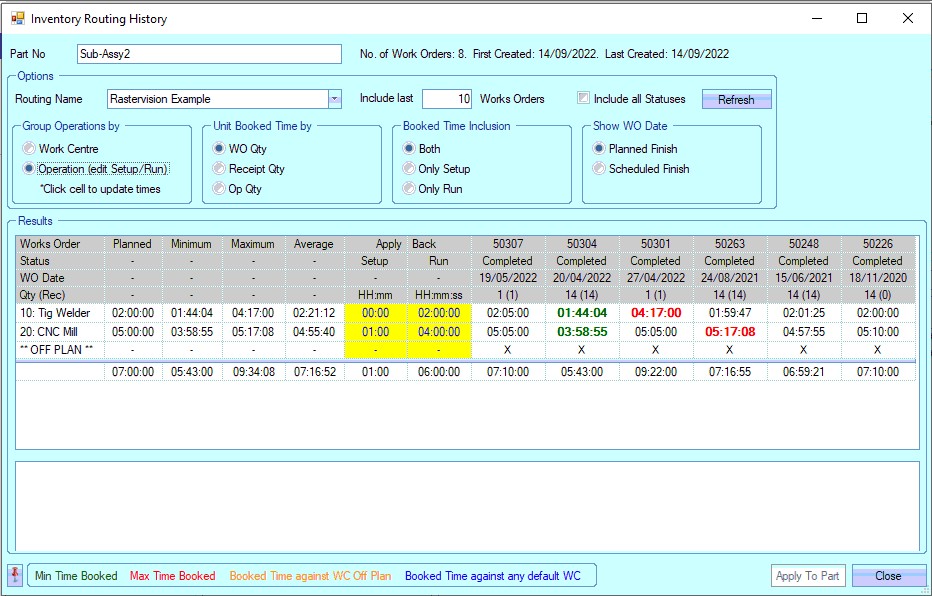Select the 50304 works order column header

(x=582, y=244)
